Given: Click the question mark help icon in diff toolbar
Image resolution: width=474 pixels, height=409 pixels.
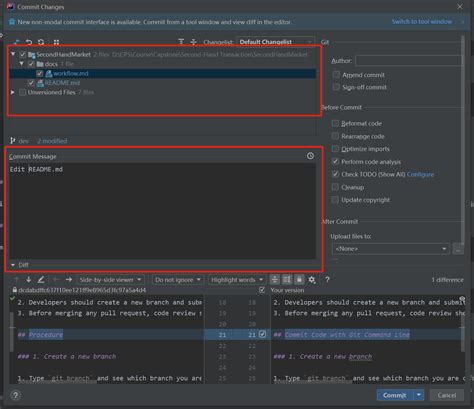Looking at the screenshot, I should 327,279.
